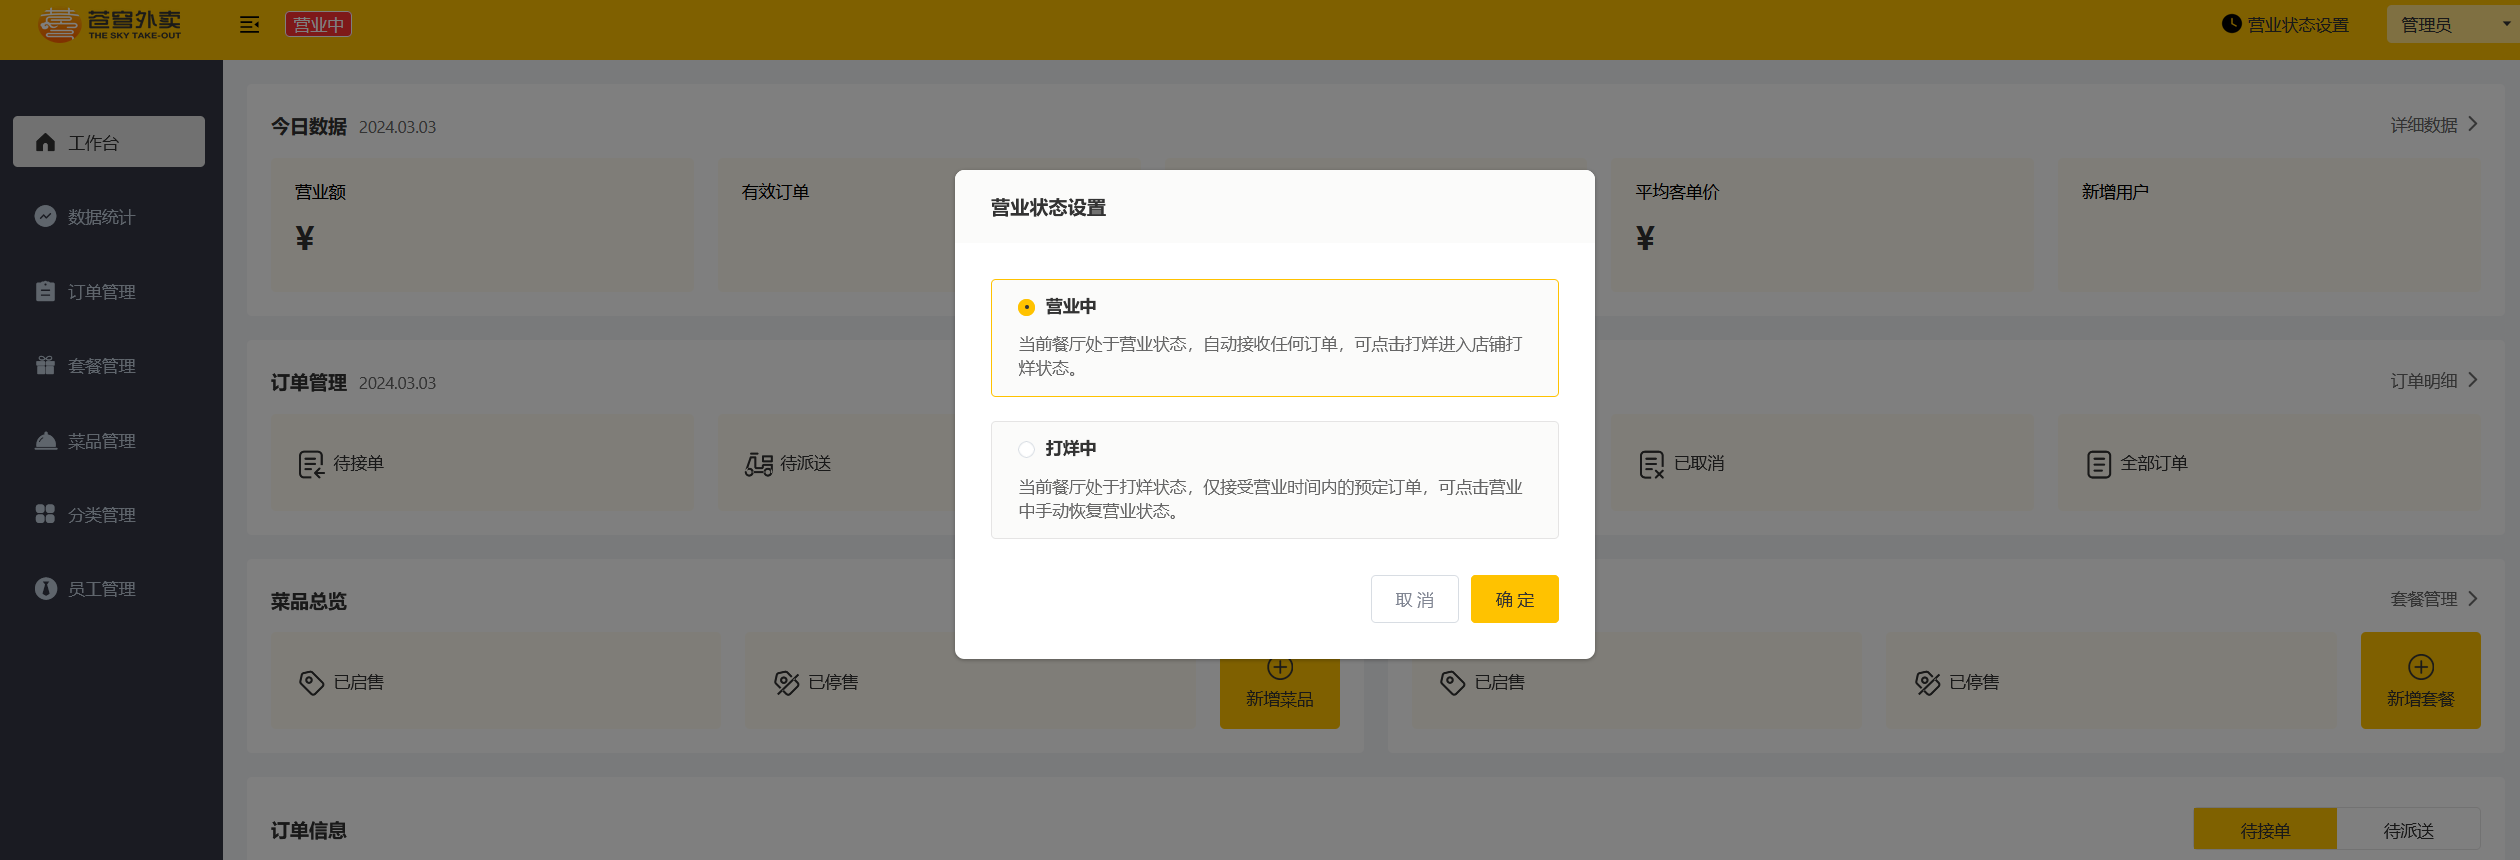This screenshot has height=860, width=2520.
Task: Click the 已停售 tag icon in 菜品总览
Action: coord(786,682)
